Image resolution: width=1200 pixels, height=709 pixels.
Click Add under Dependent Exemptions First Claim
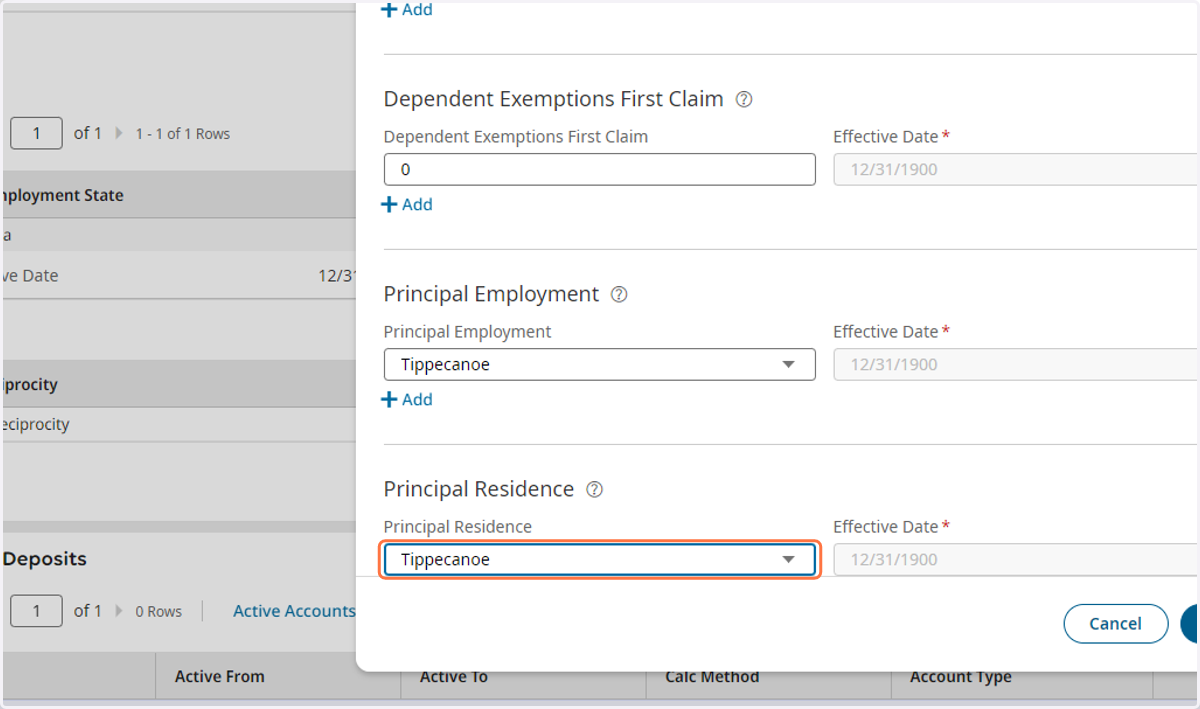(x=408, y=204)
